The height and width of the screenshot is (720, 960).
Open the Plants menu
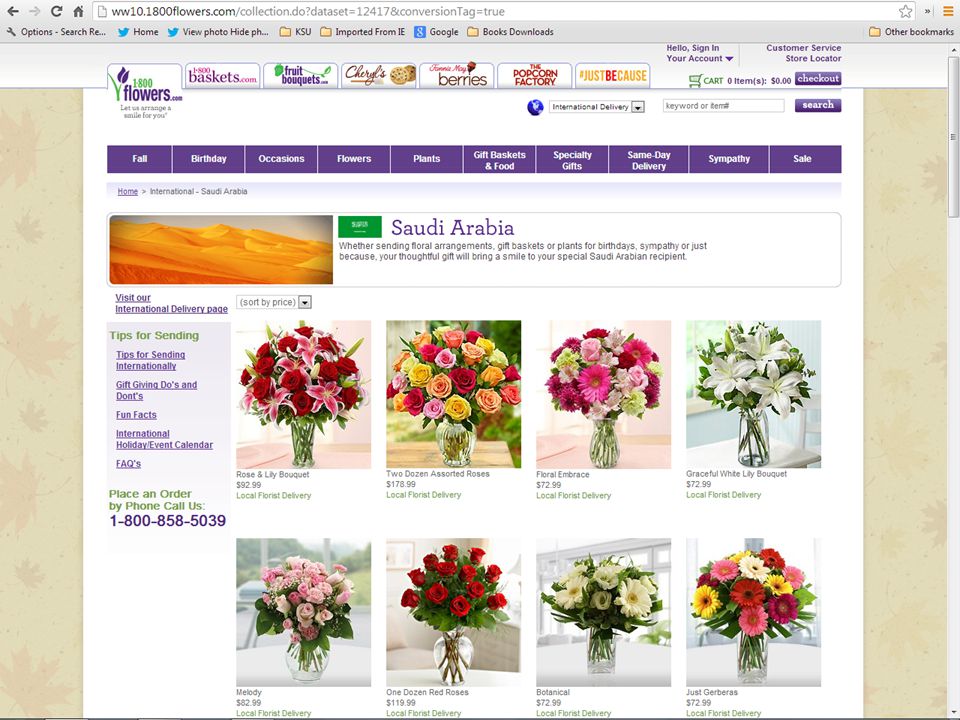(x=426, y=159)
